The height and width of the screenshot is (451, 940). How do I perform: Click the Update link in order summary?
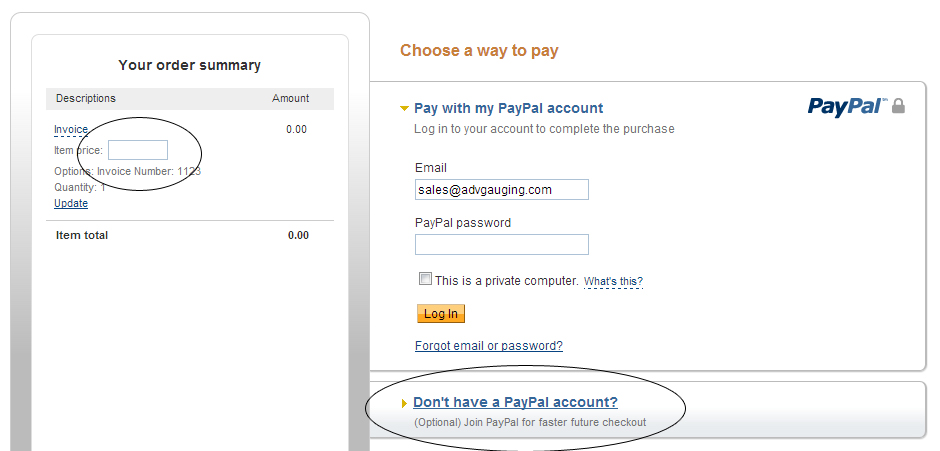coord(71,203)
